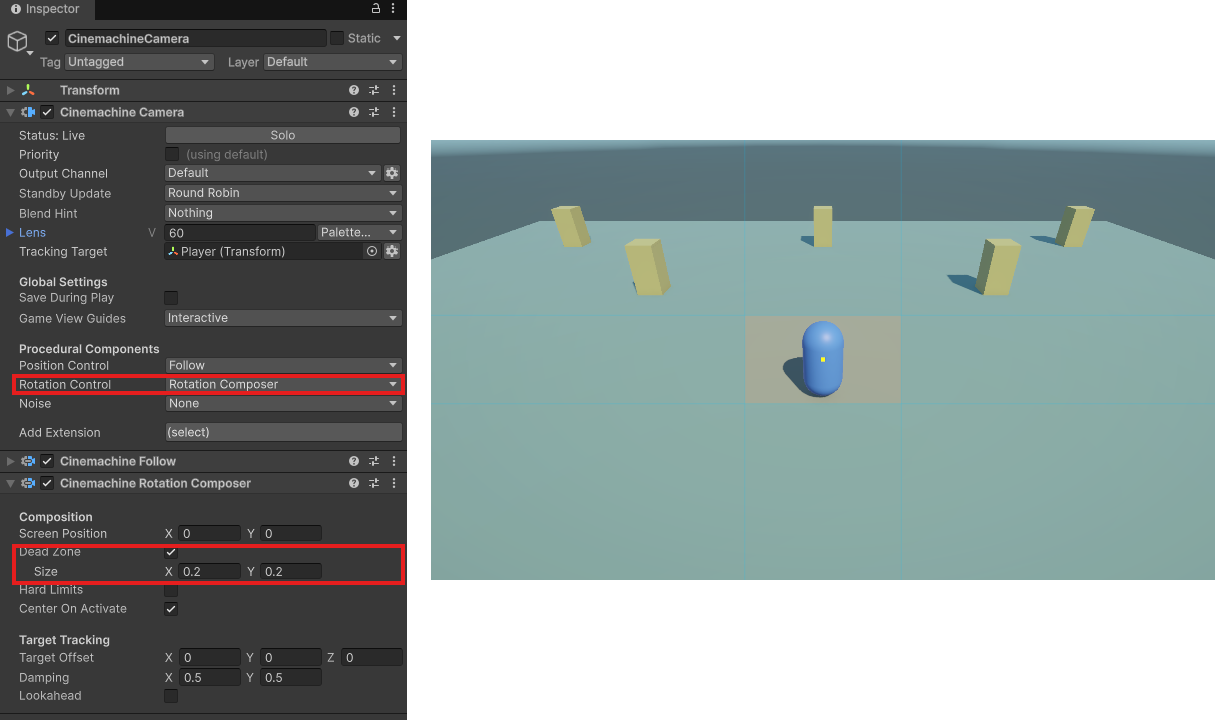
Task: Open the Lens Palette dropdown
Action: click(360, 232)
